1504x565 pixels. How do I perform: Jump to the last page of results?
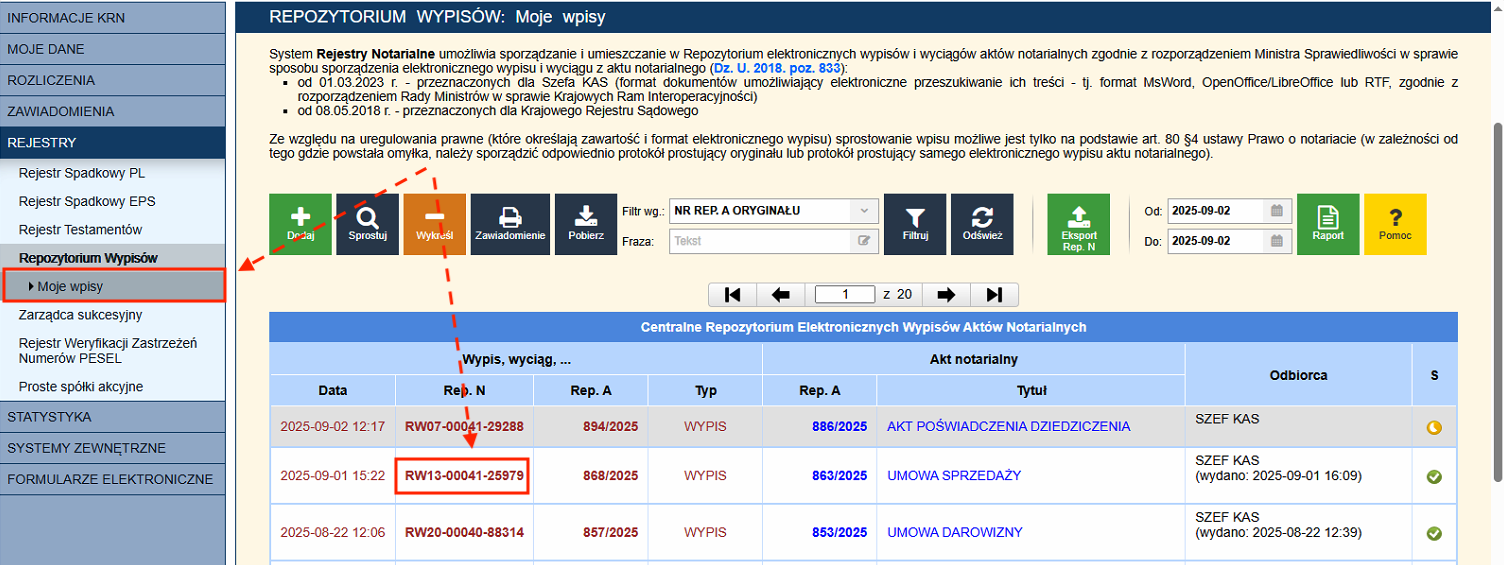tap(994, 294)
